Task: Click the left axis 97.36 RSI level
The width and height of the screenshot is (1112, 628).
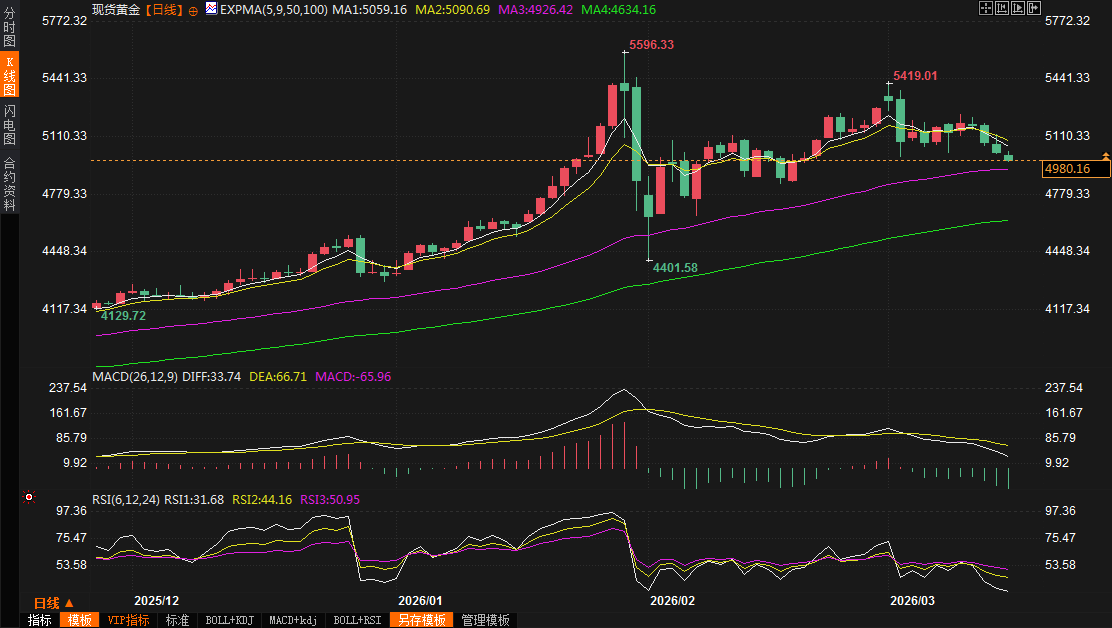Action: click(x=71, y=510)
